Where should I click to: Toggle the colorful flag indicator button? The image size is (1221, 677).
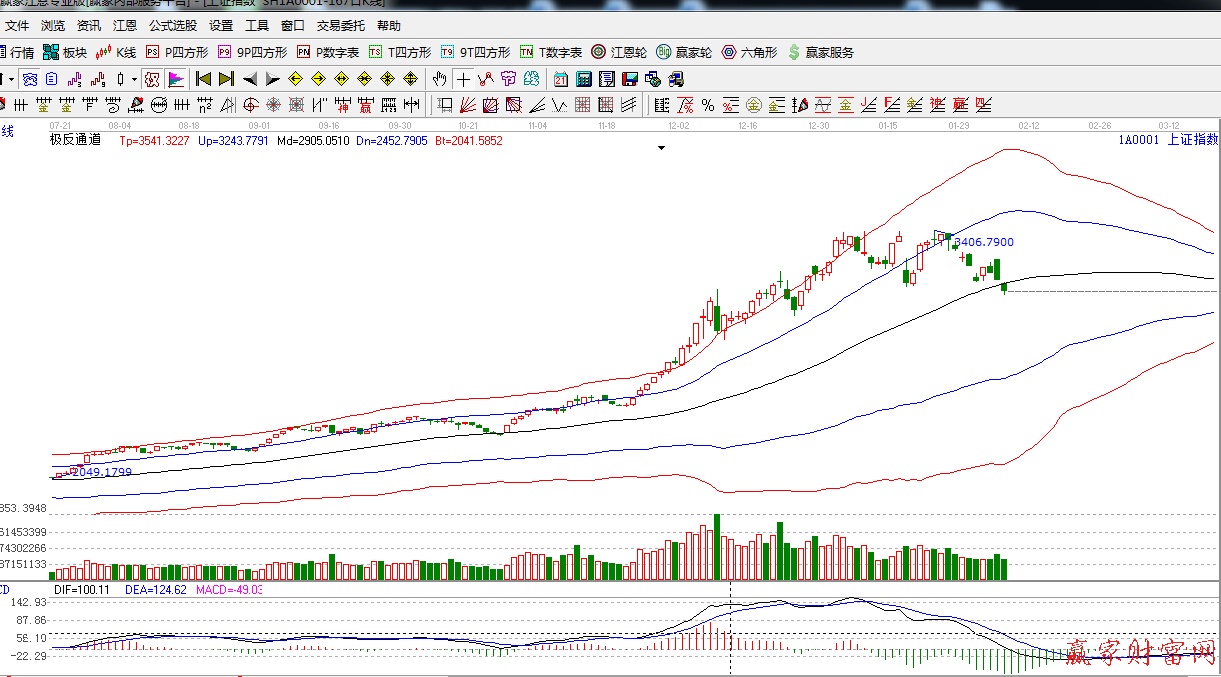(176, 79)
